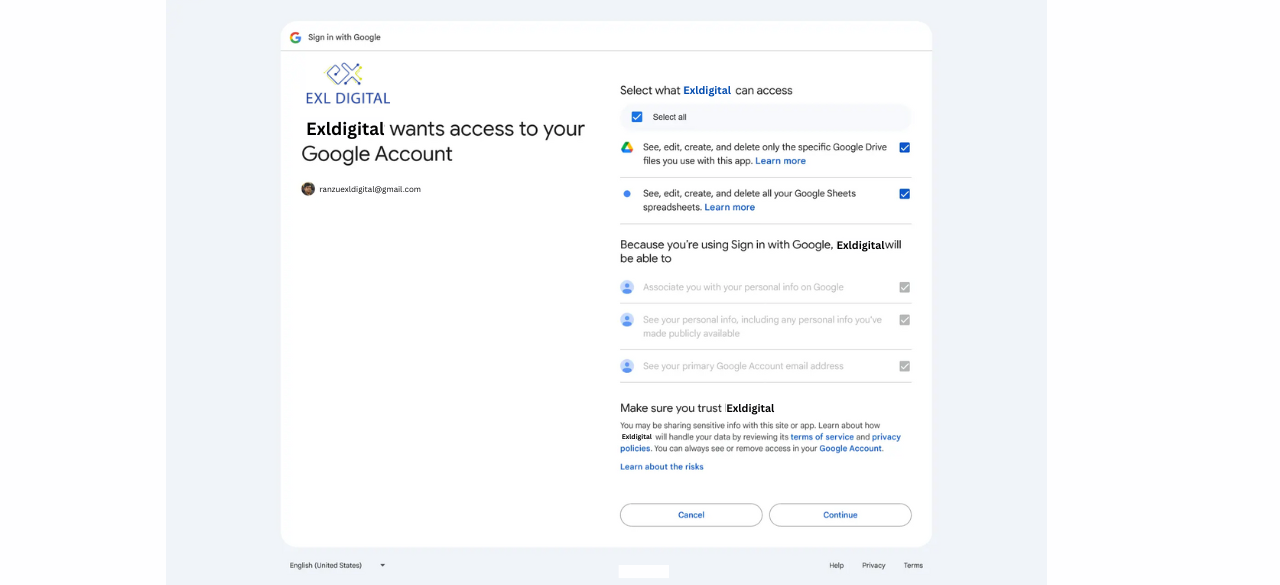Click the text 'See your primary Google Account email address'
Image resolution: width=1280 pixels, height=585 pixels.
(743, 366)
